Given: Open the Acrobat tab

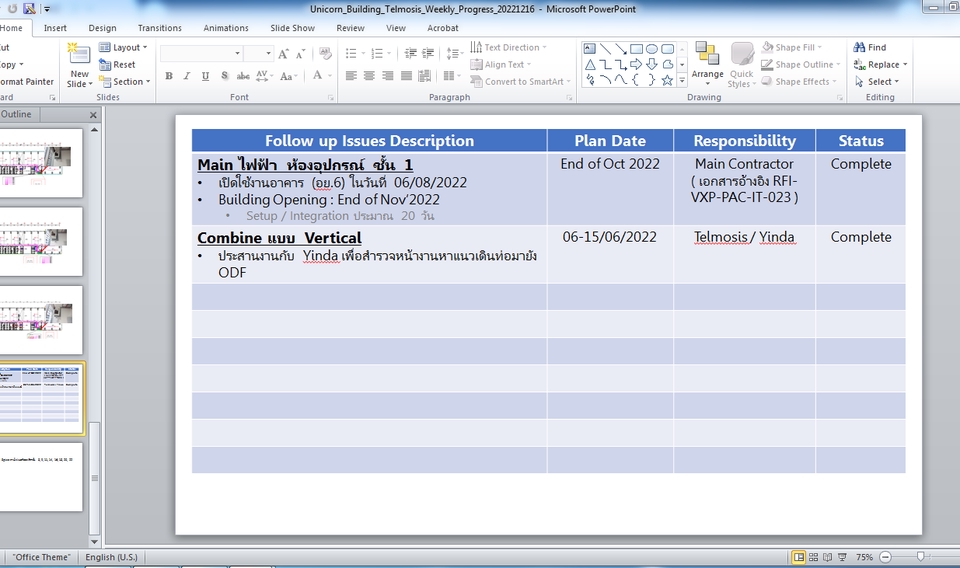Looking at the screenshot, I should click(443, 28).
